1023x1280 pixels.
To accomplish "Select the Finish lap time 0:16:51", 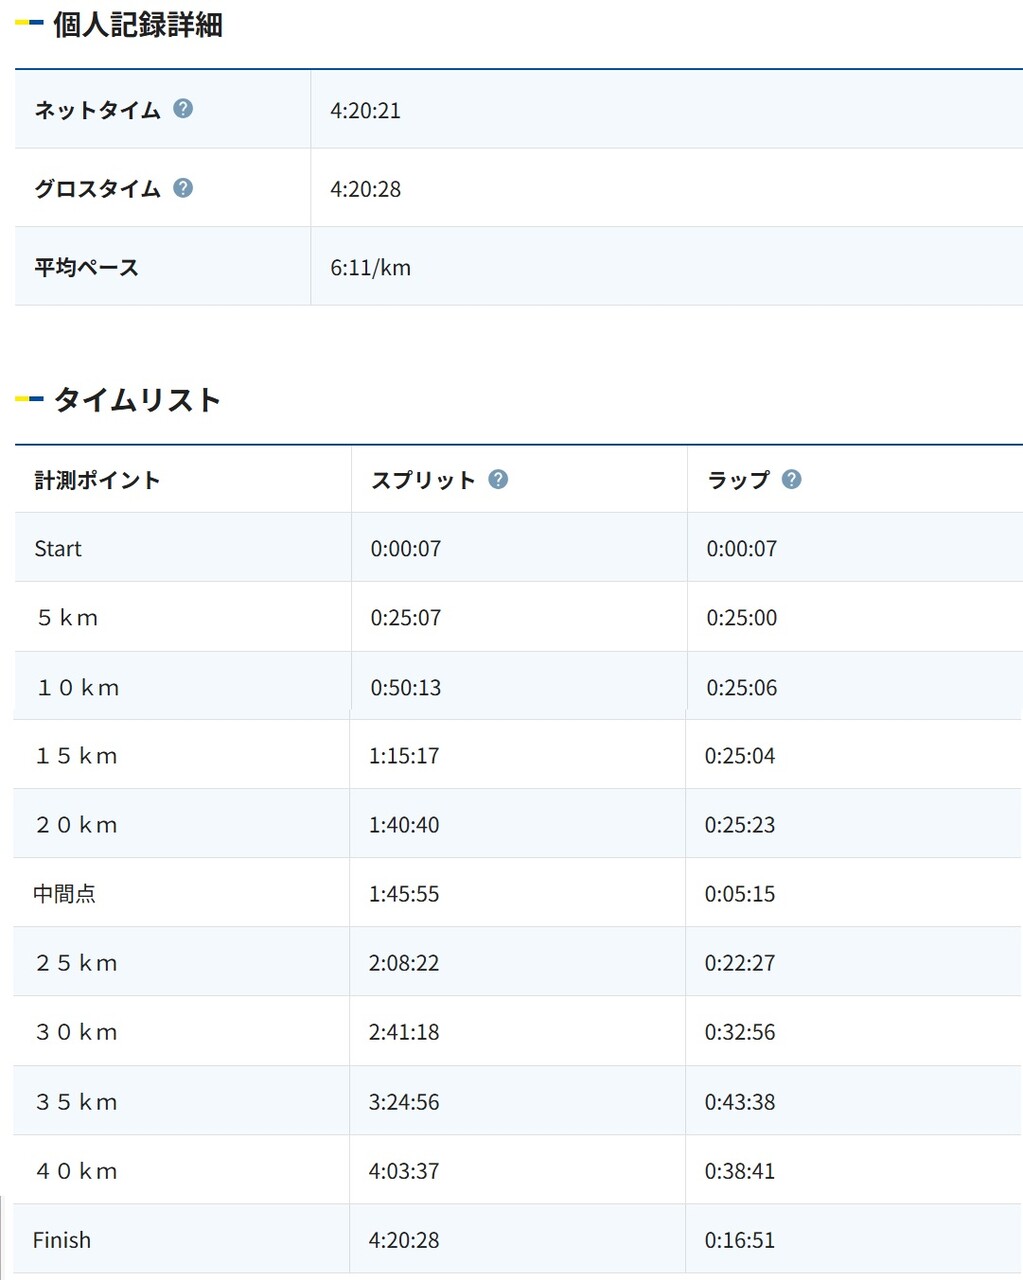I will (x=739, y=1240).
